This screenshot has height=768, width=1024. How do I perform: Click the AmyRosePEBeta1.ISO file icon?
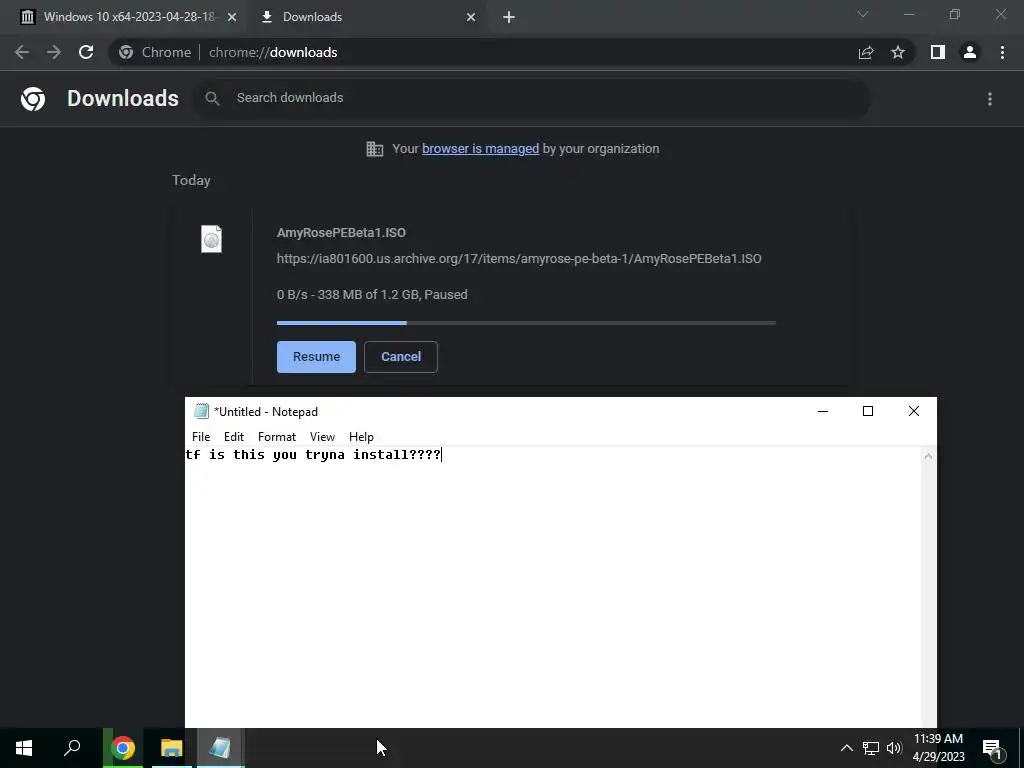coord(211,239)
